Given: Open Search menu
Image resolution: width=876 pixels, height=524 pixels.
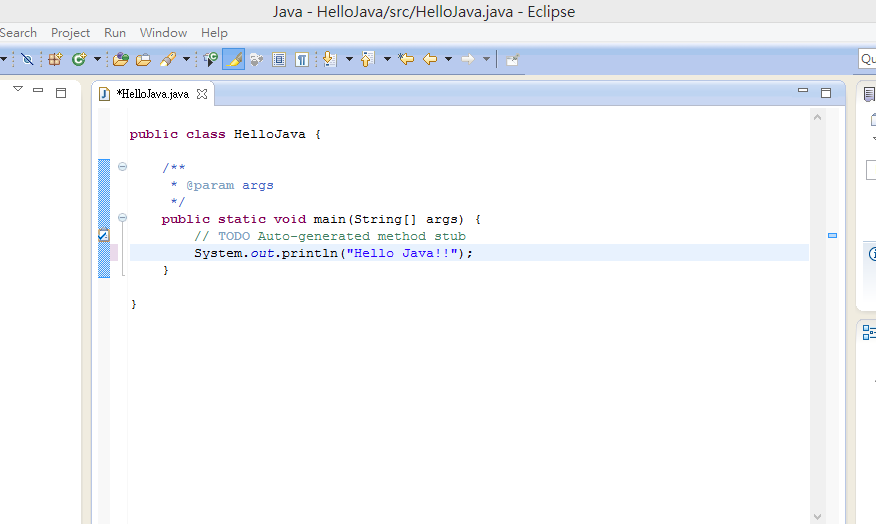Looking at the screenshot, I should point(18,32).
